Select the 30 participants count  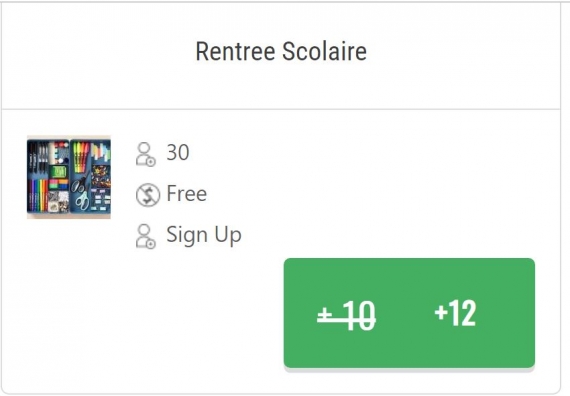pos(178,152)
